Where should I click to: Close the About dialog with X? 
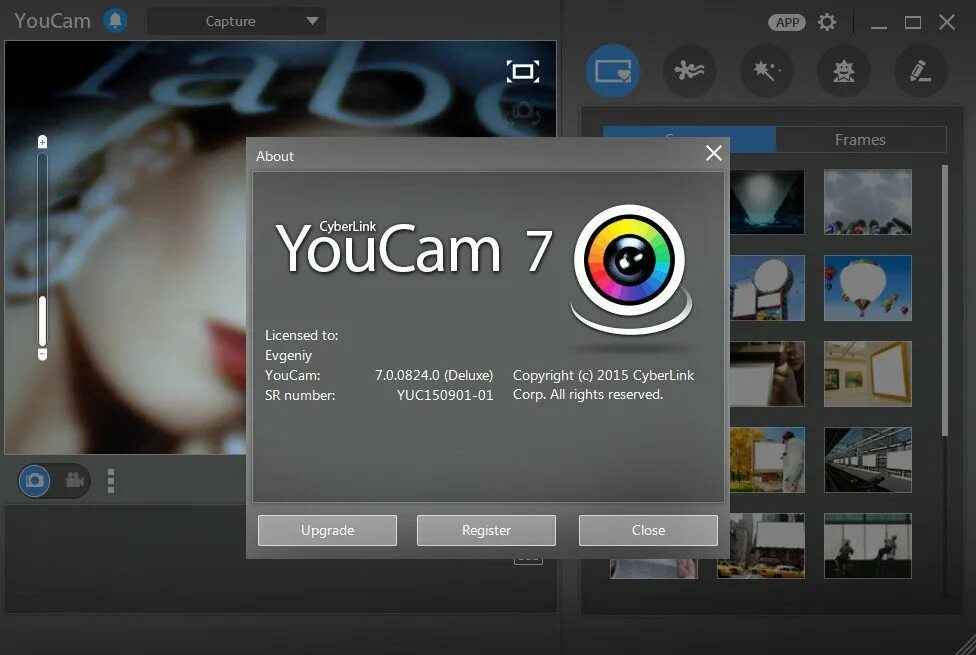tap(714, 153)
